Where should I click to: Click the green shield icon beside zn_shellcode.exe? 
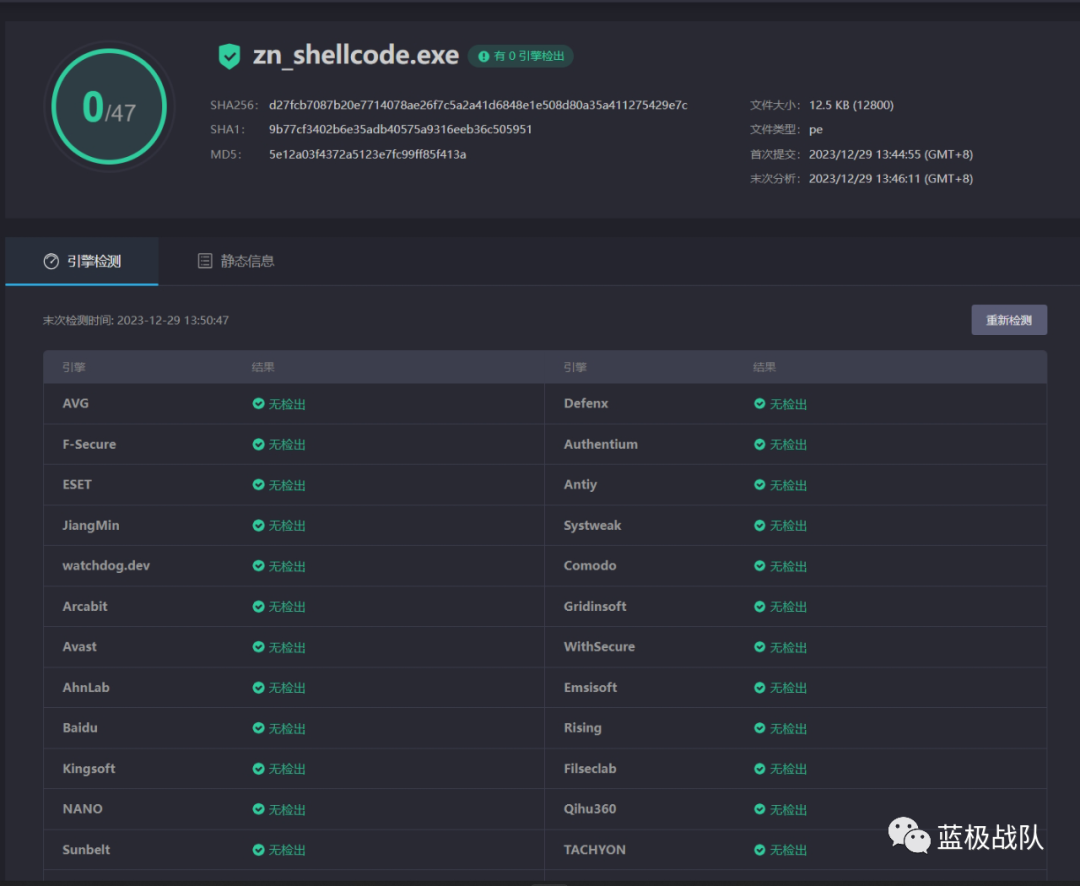point(229,56)
